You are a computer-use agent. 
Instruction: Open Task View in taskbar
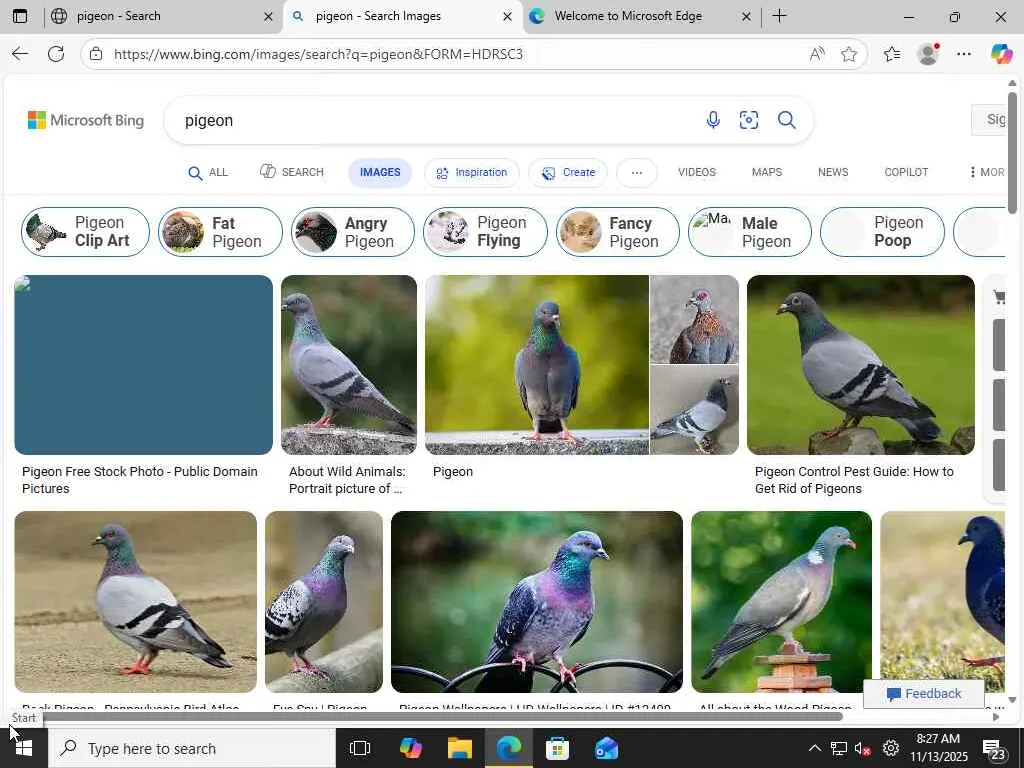360,748
